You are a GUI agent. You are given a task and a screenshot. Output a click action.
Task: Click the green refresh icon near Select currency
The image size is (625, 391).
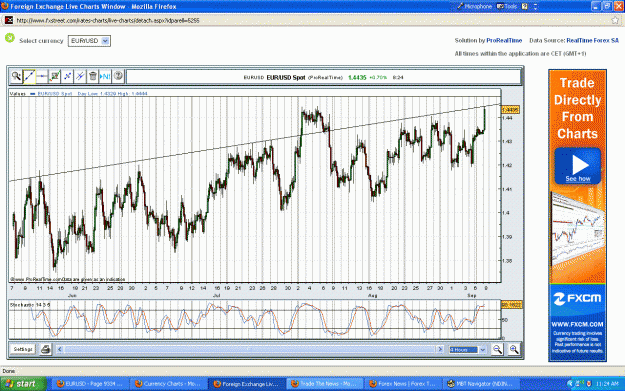click(10, 38)
